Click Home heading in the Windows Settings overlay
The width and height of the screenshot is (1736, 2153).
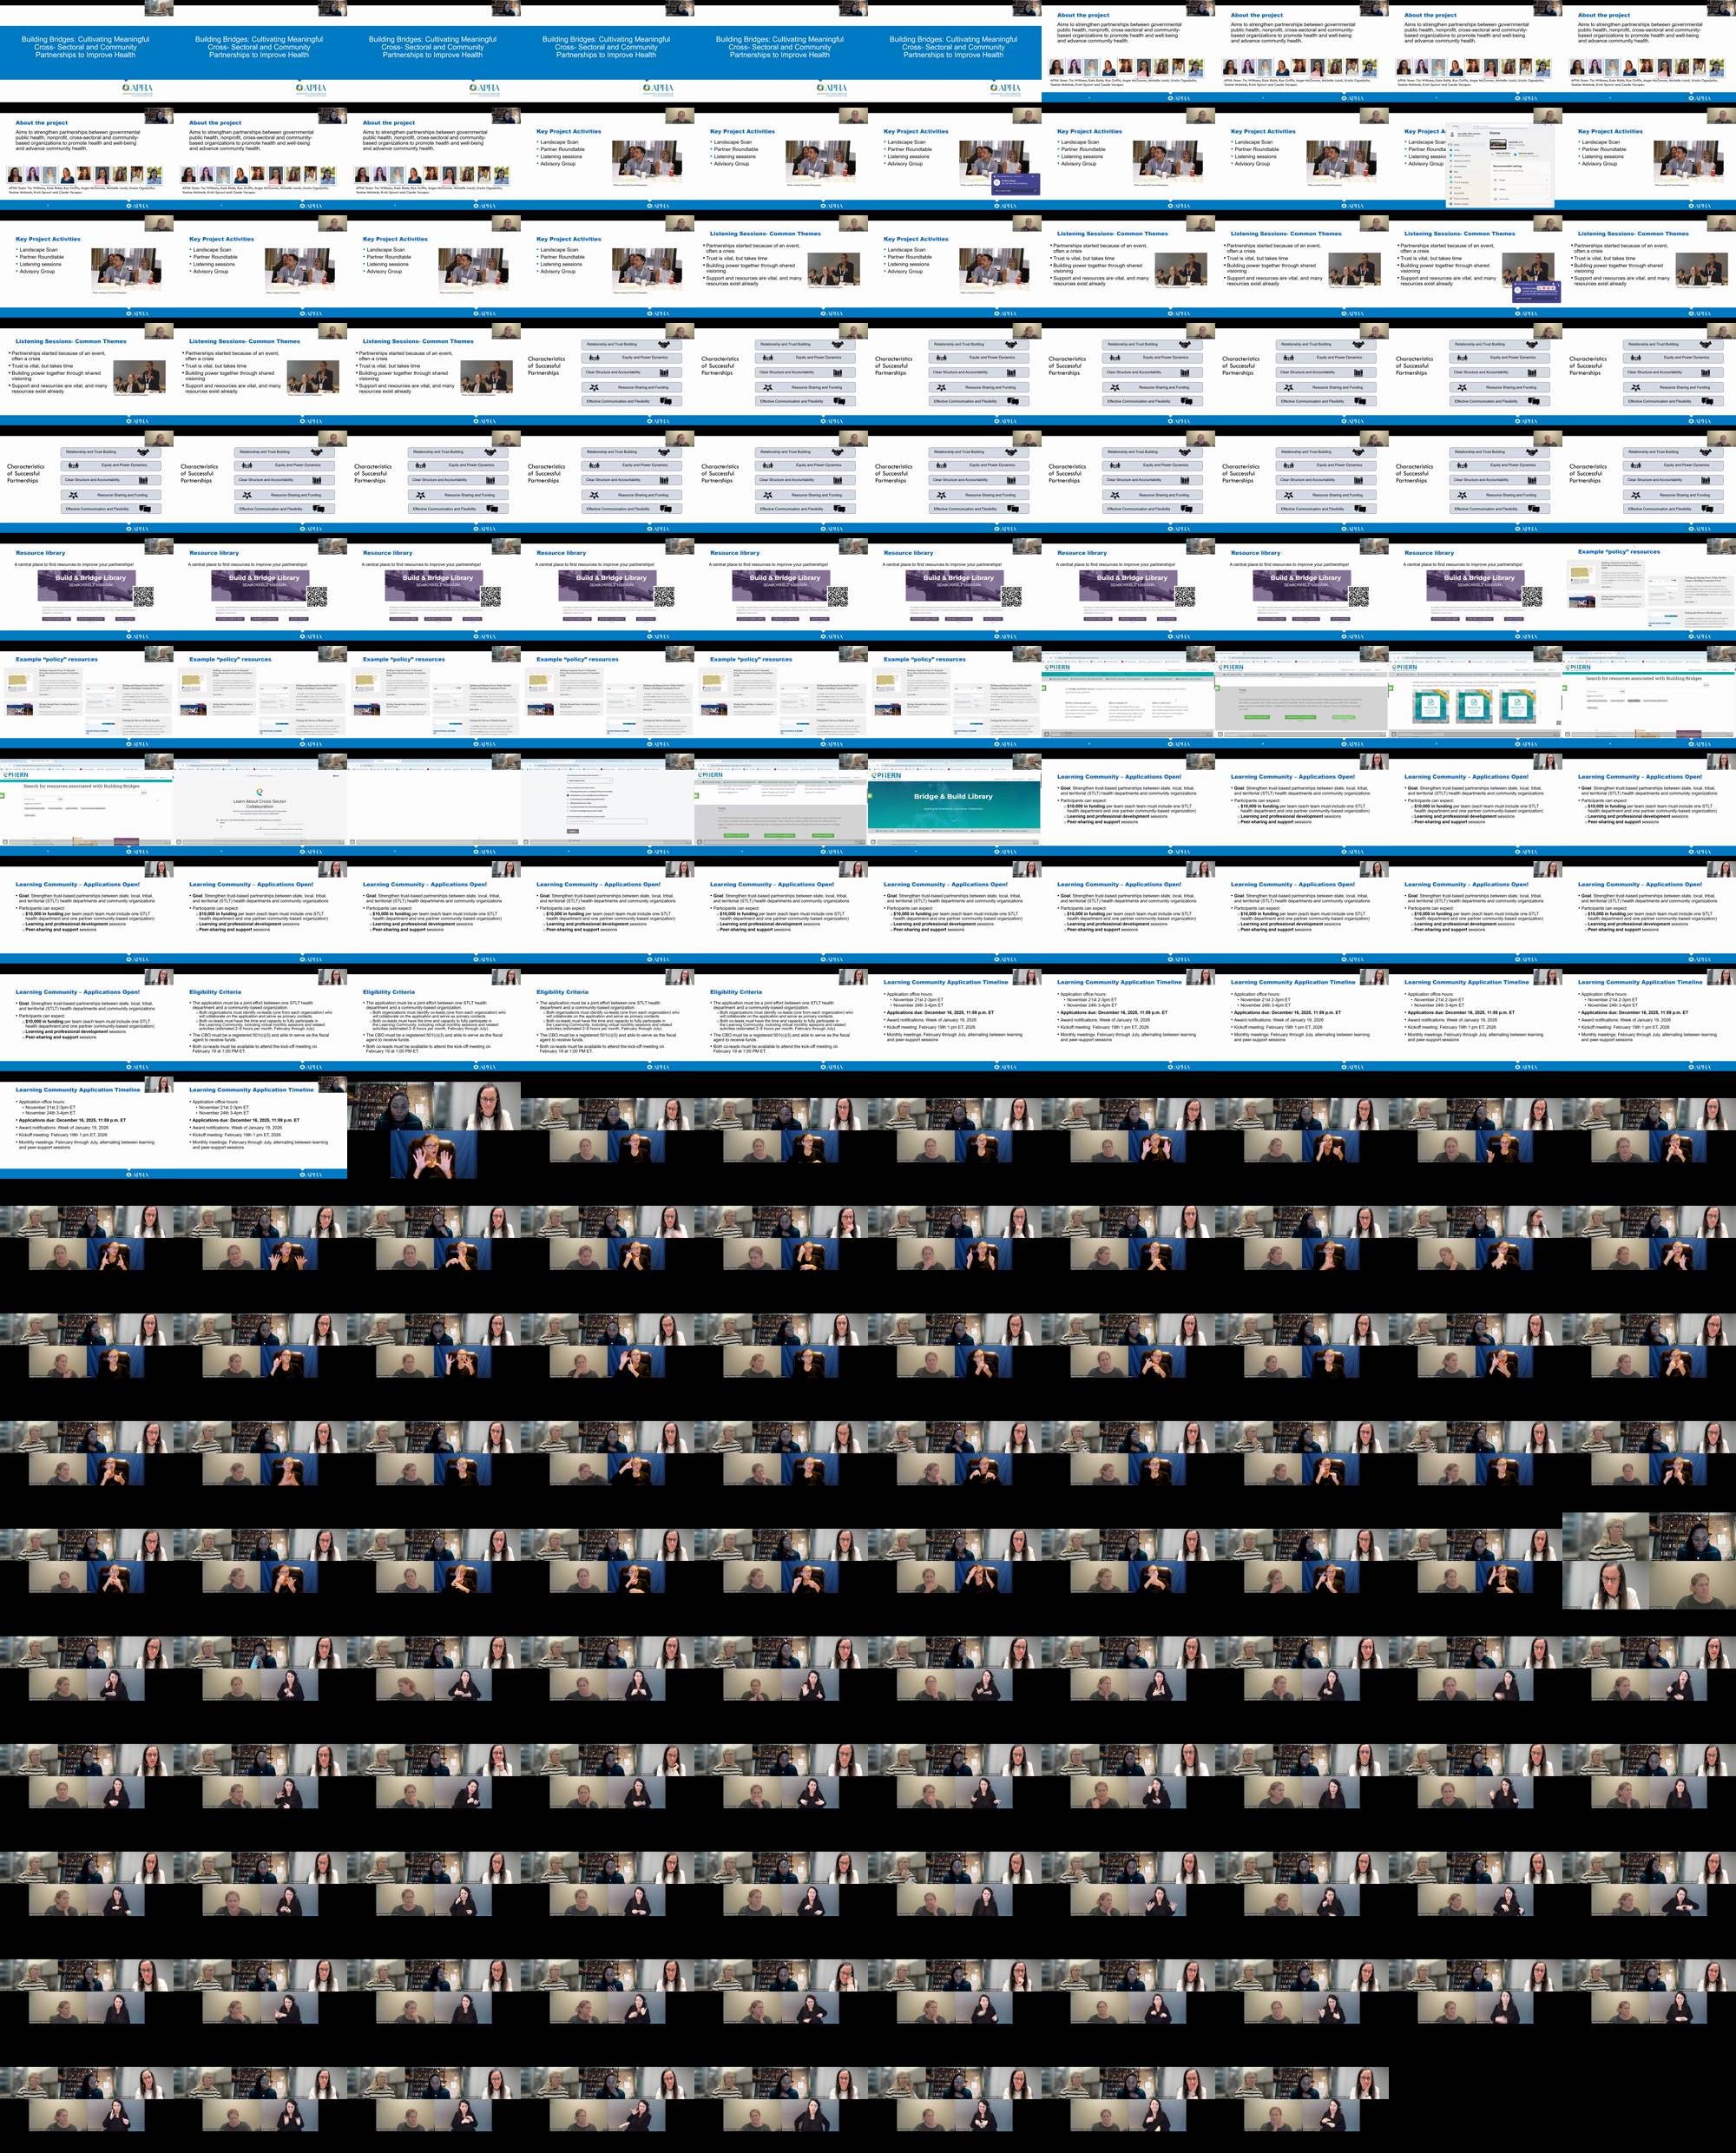(1495, 133)
